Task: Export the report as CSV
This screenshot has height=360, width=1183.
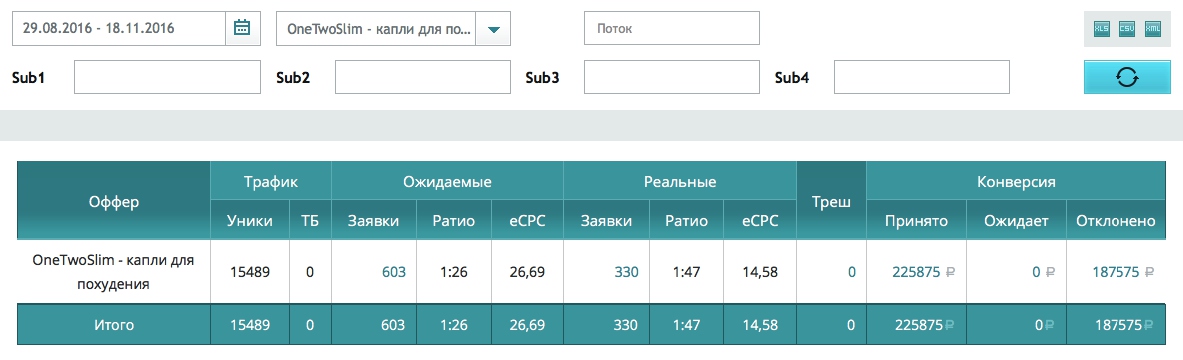Action: click(x=1127, y=29)
